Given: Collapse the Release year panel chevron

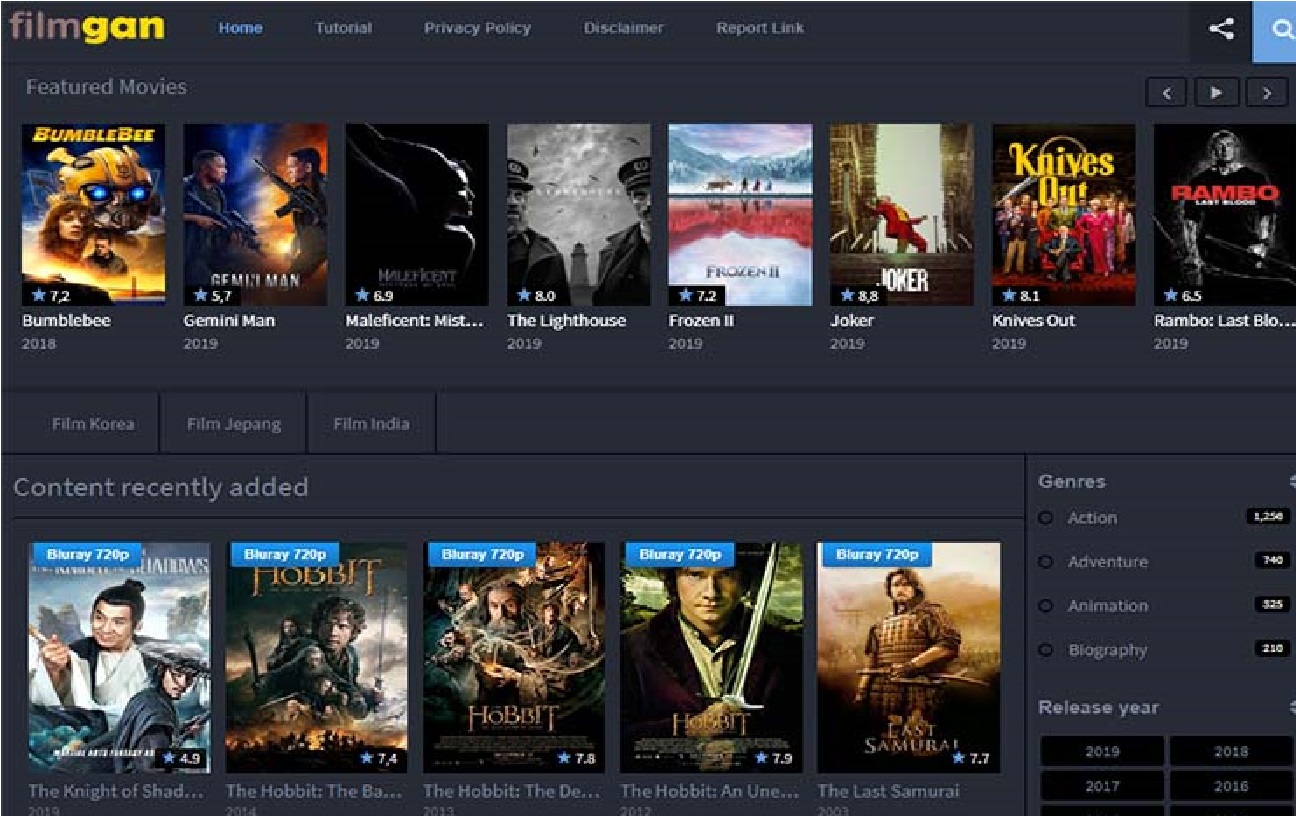Looking at the screenshot, I should click(x=1291, y=707).
